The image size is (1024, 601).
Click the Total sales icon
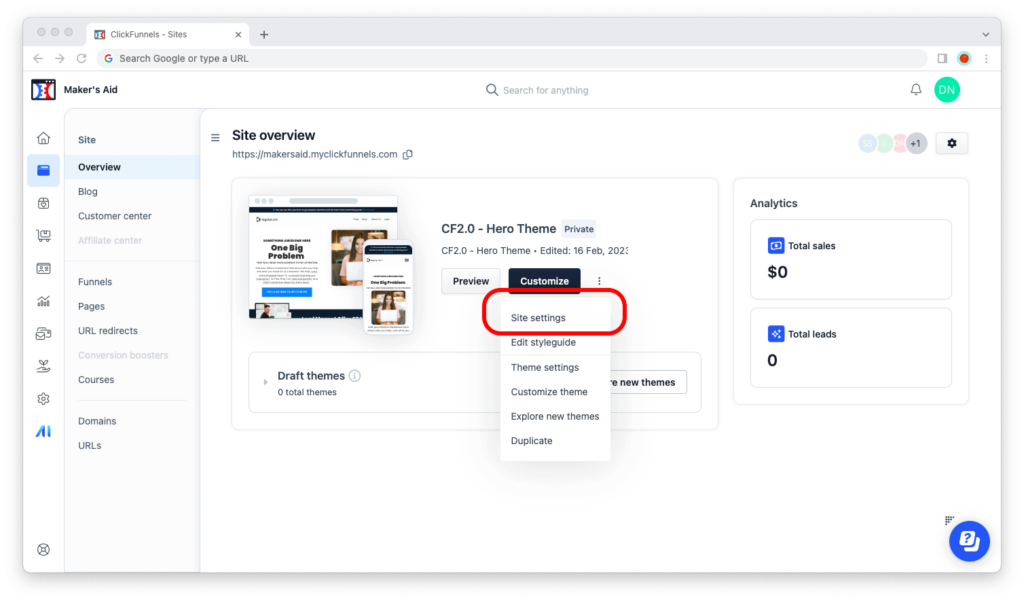coord(776,246)
